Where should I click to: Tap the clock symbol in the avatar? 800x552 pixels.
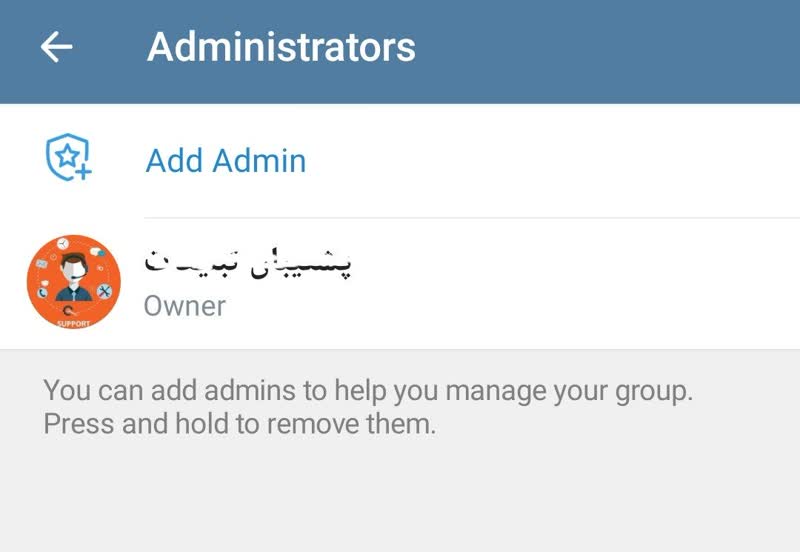coord(62,244)
